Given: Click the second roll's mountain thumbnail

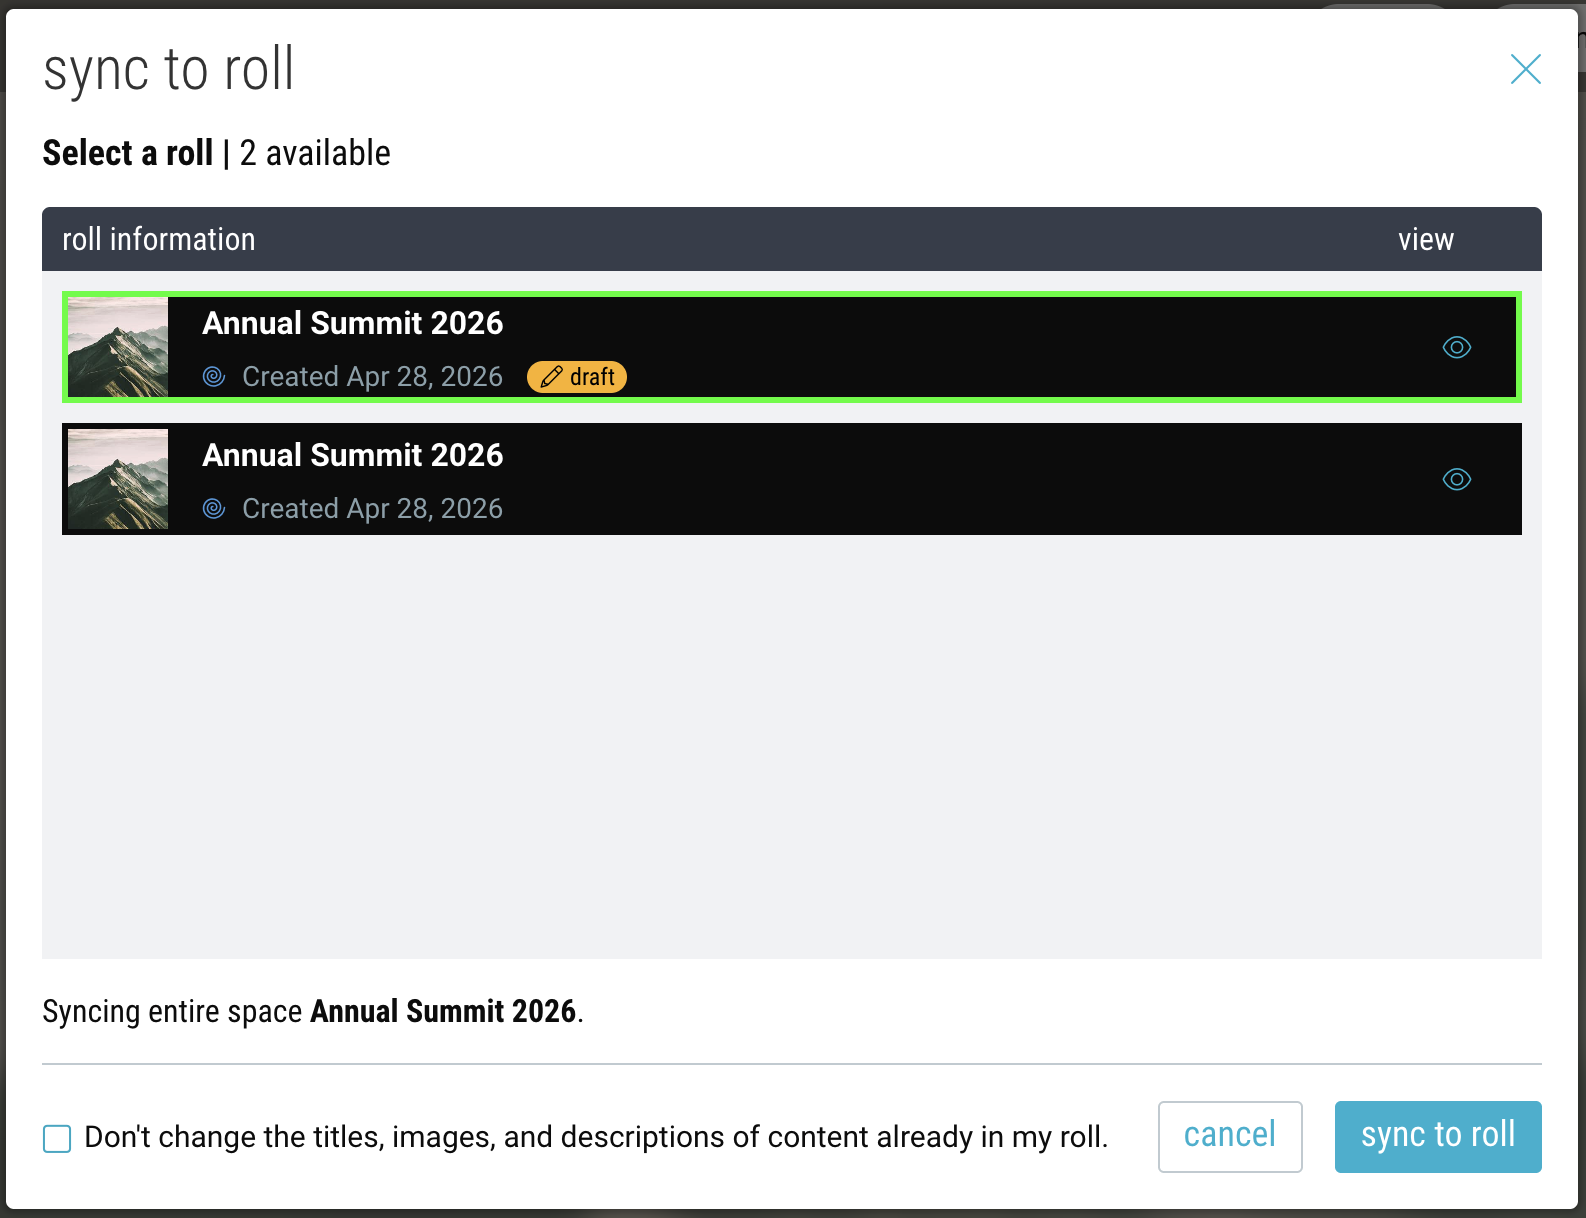Looking at the screenshot, I should (x=118, y=479).
